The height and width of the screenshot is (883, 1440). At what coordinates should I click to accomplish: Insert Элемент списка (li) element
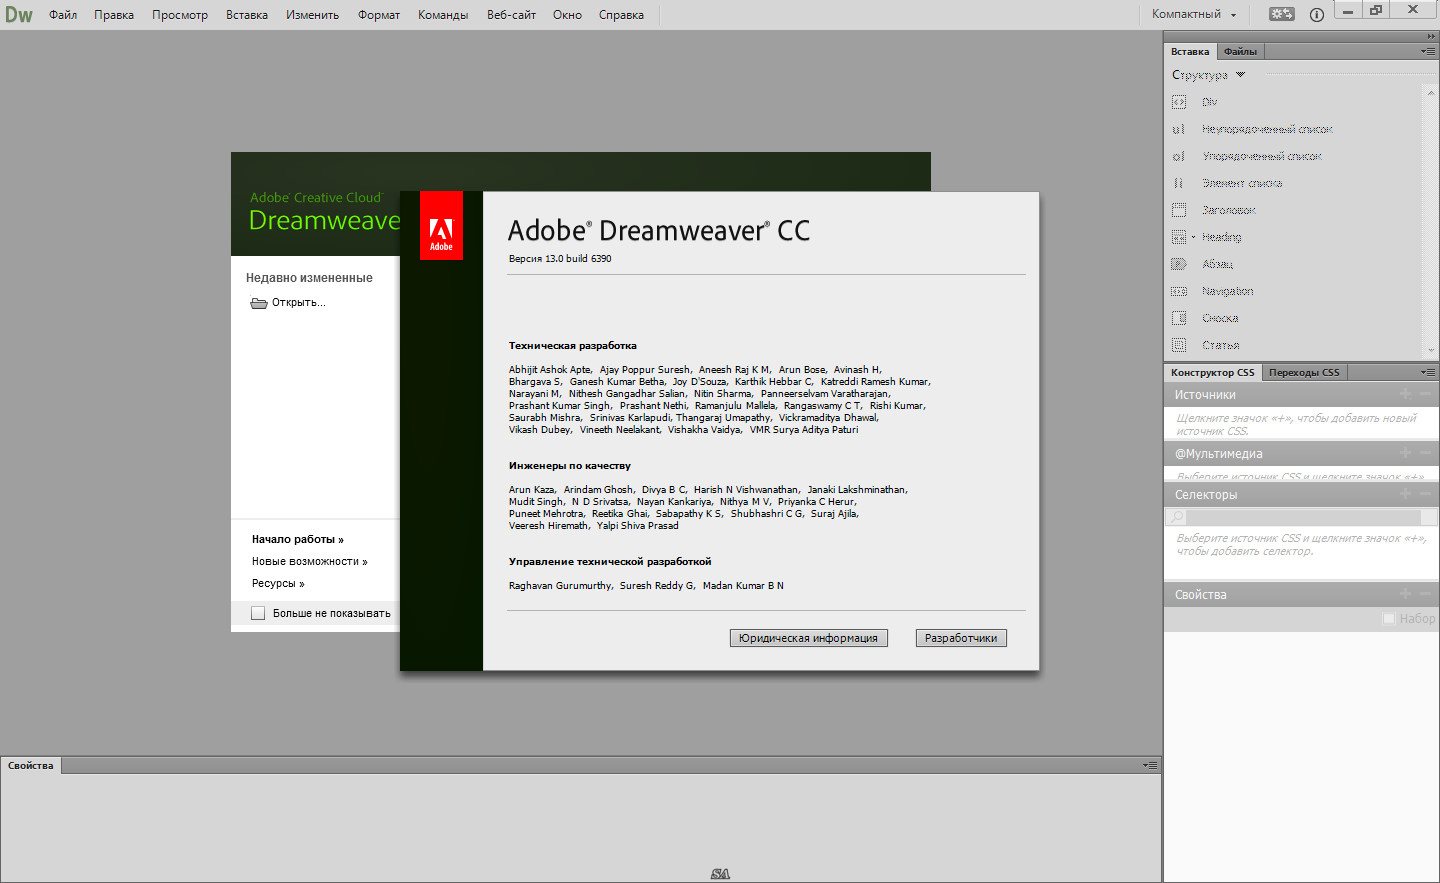pyautogui.click(x=1227, y=183)
